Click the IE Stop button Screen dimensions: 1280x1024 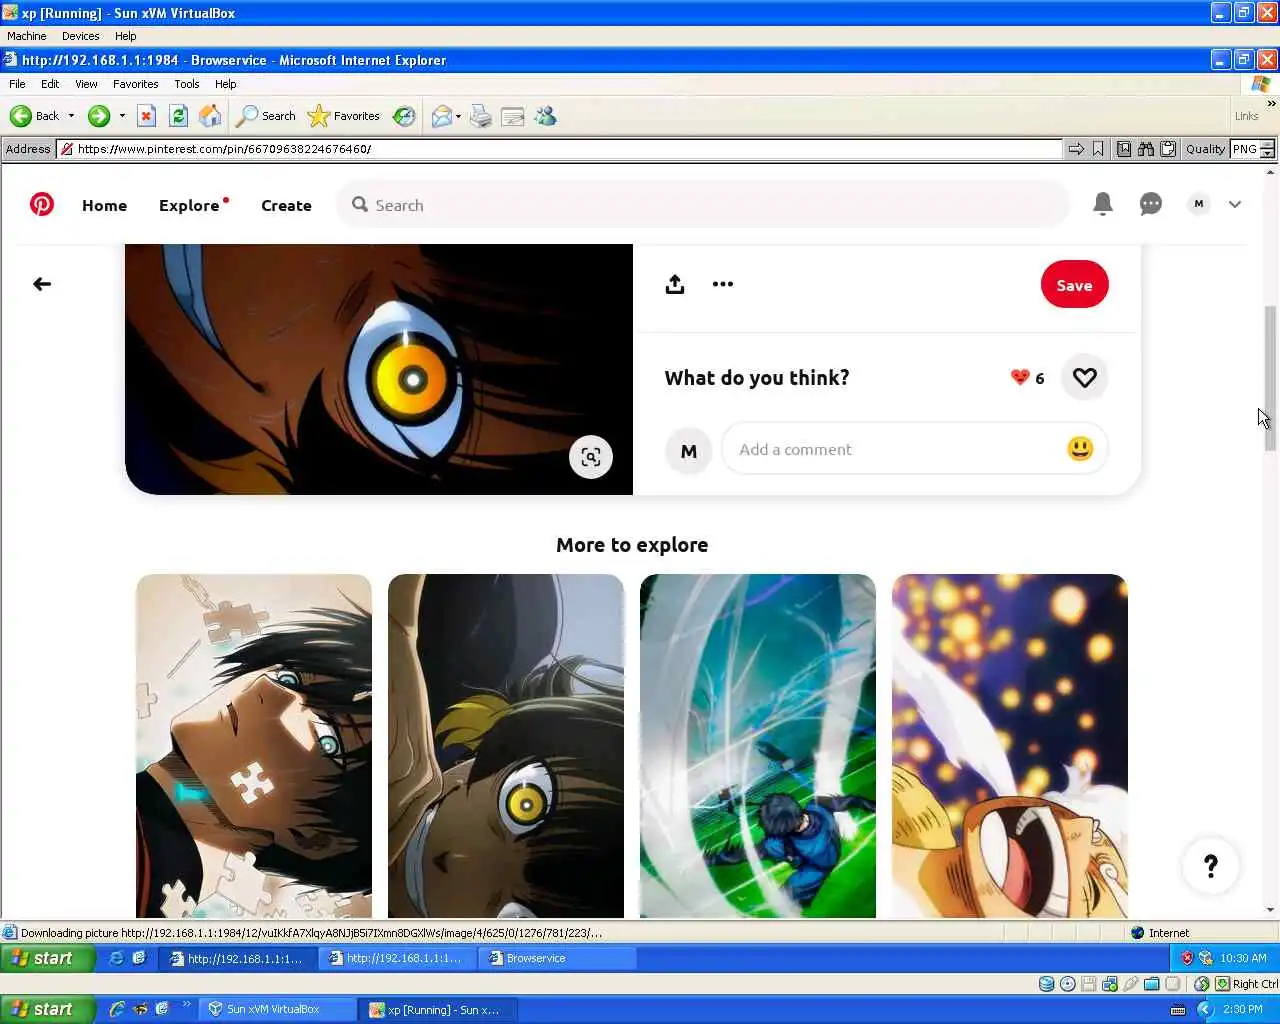[146, 116]
